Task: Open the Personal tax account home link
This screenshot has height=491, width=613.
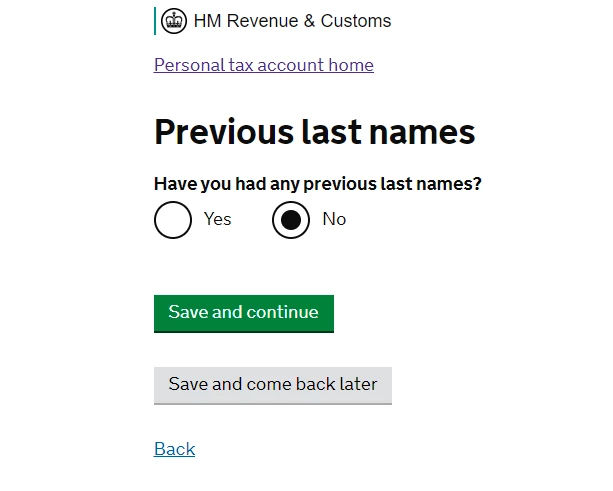Action: pyautogui.click(x=264, y=65)
